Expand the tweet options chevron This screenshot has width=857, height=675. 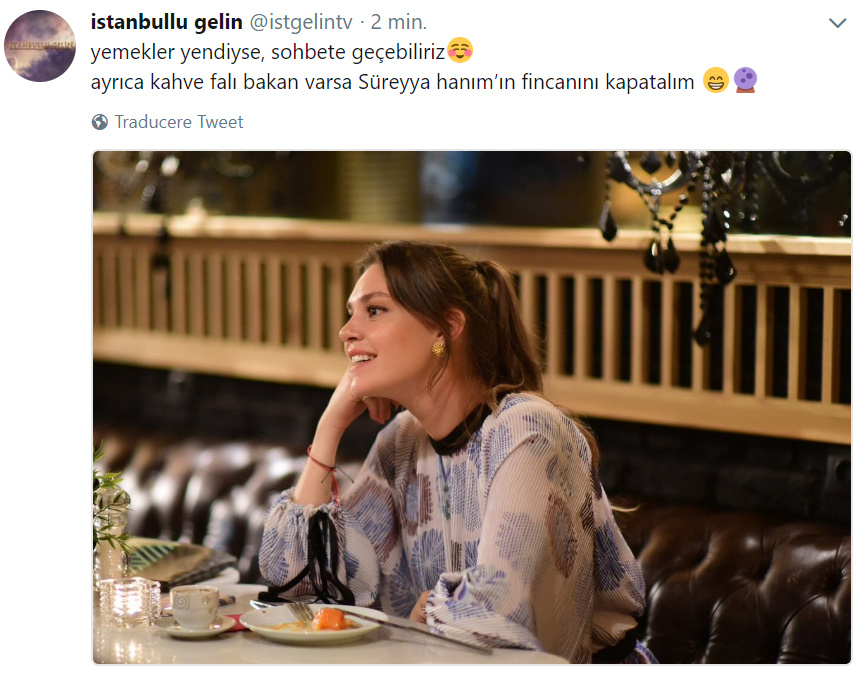(837, 22)
